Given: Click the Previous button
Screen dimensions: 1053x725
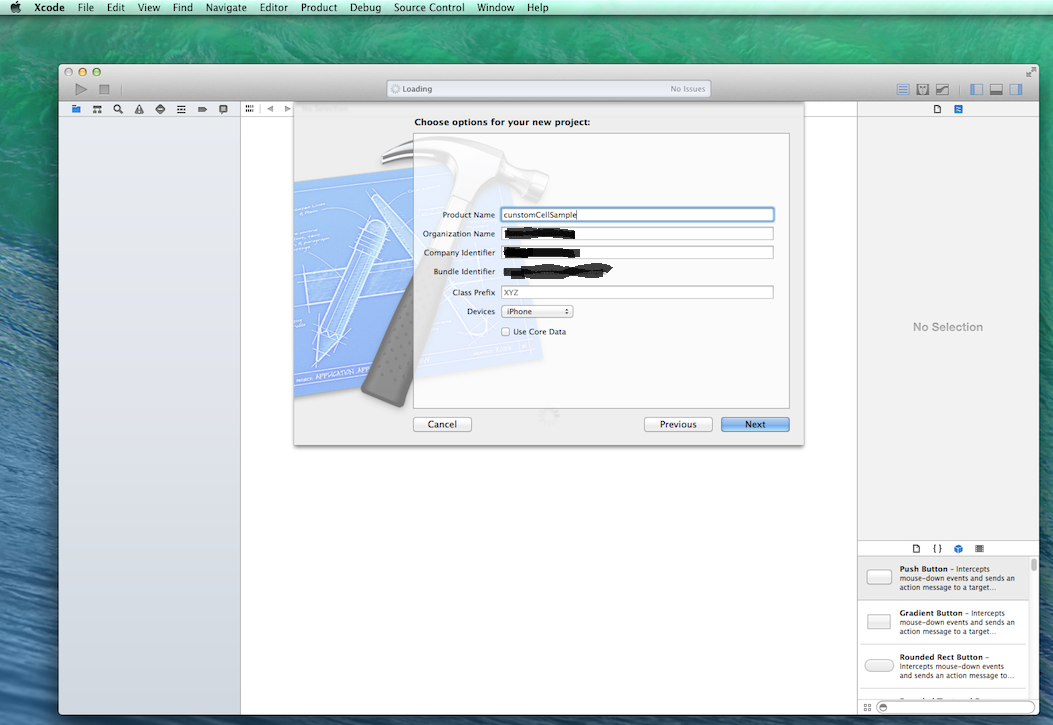Looking at the screenshot, I should tap(678, 424).
